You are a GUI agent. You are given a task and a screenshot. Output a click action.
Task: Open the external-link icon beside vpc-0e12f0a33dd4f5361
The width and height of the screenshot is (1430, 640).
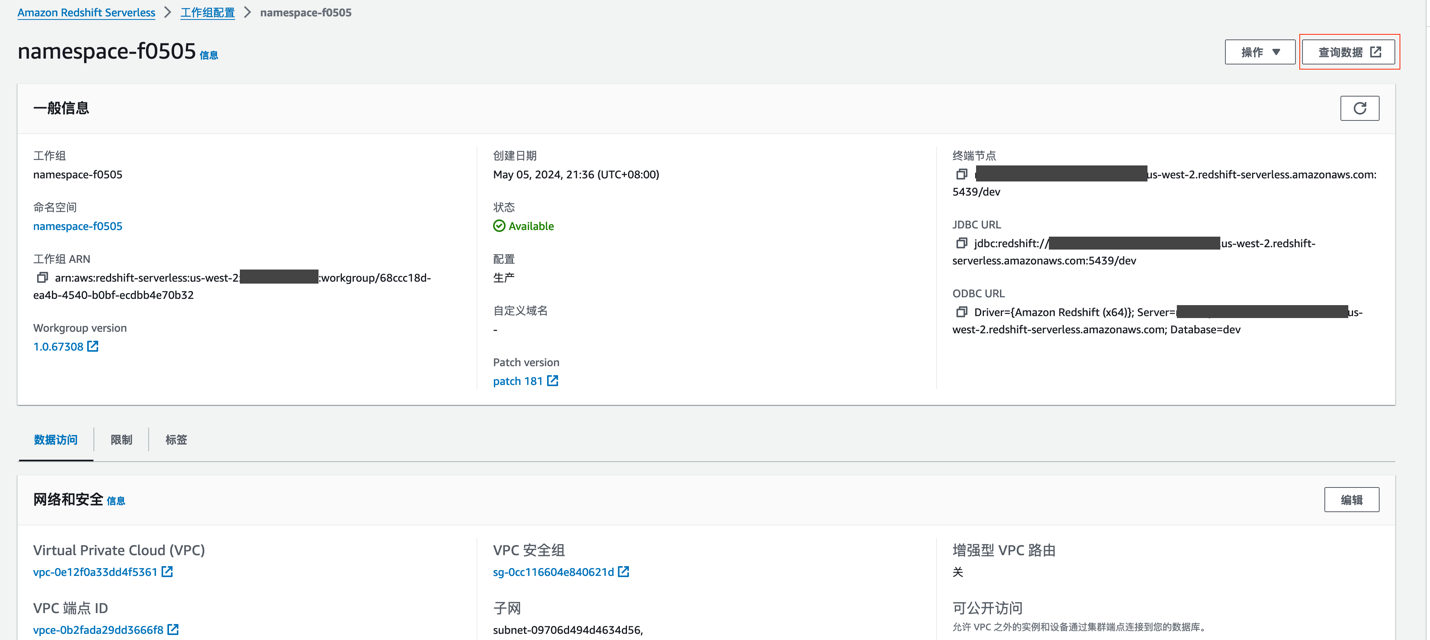point(167,572)
